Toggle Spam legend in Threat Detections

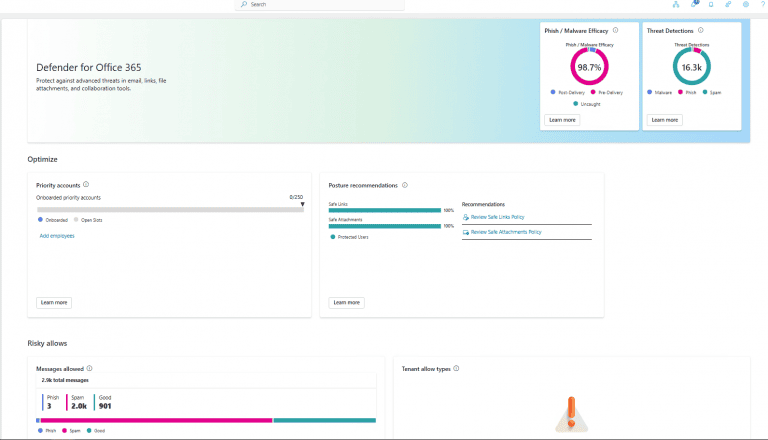click(712, 92)
